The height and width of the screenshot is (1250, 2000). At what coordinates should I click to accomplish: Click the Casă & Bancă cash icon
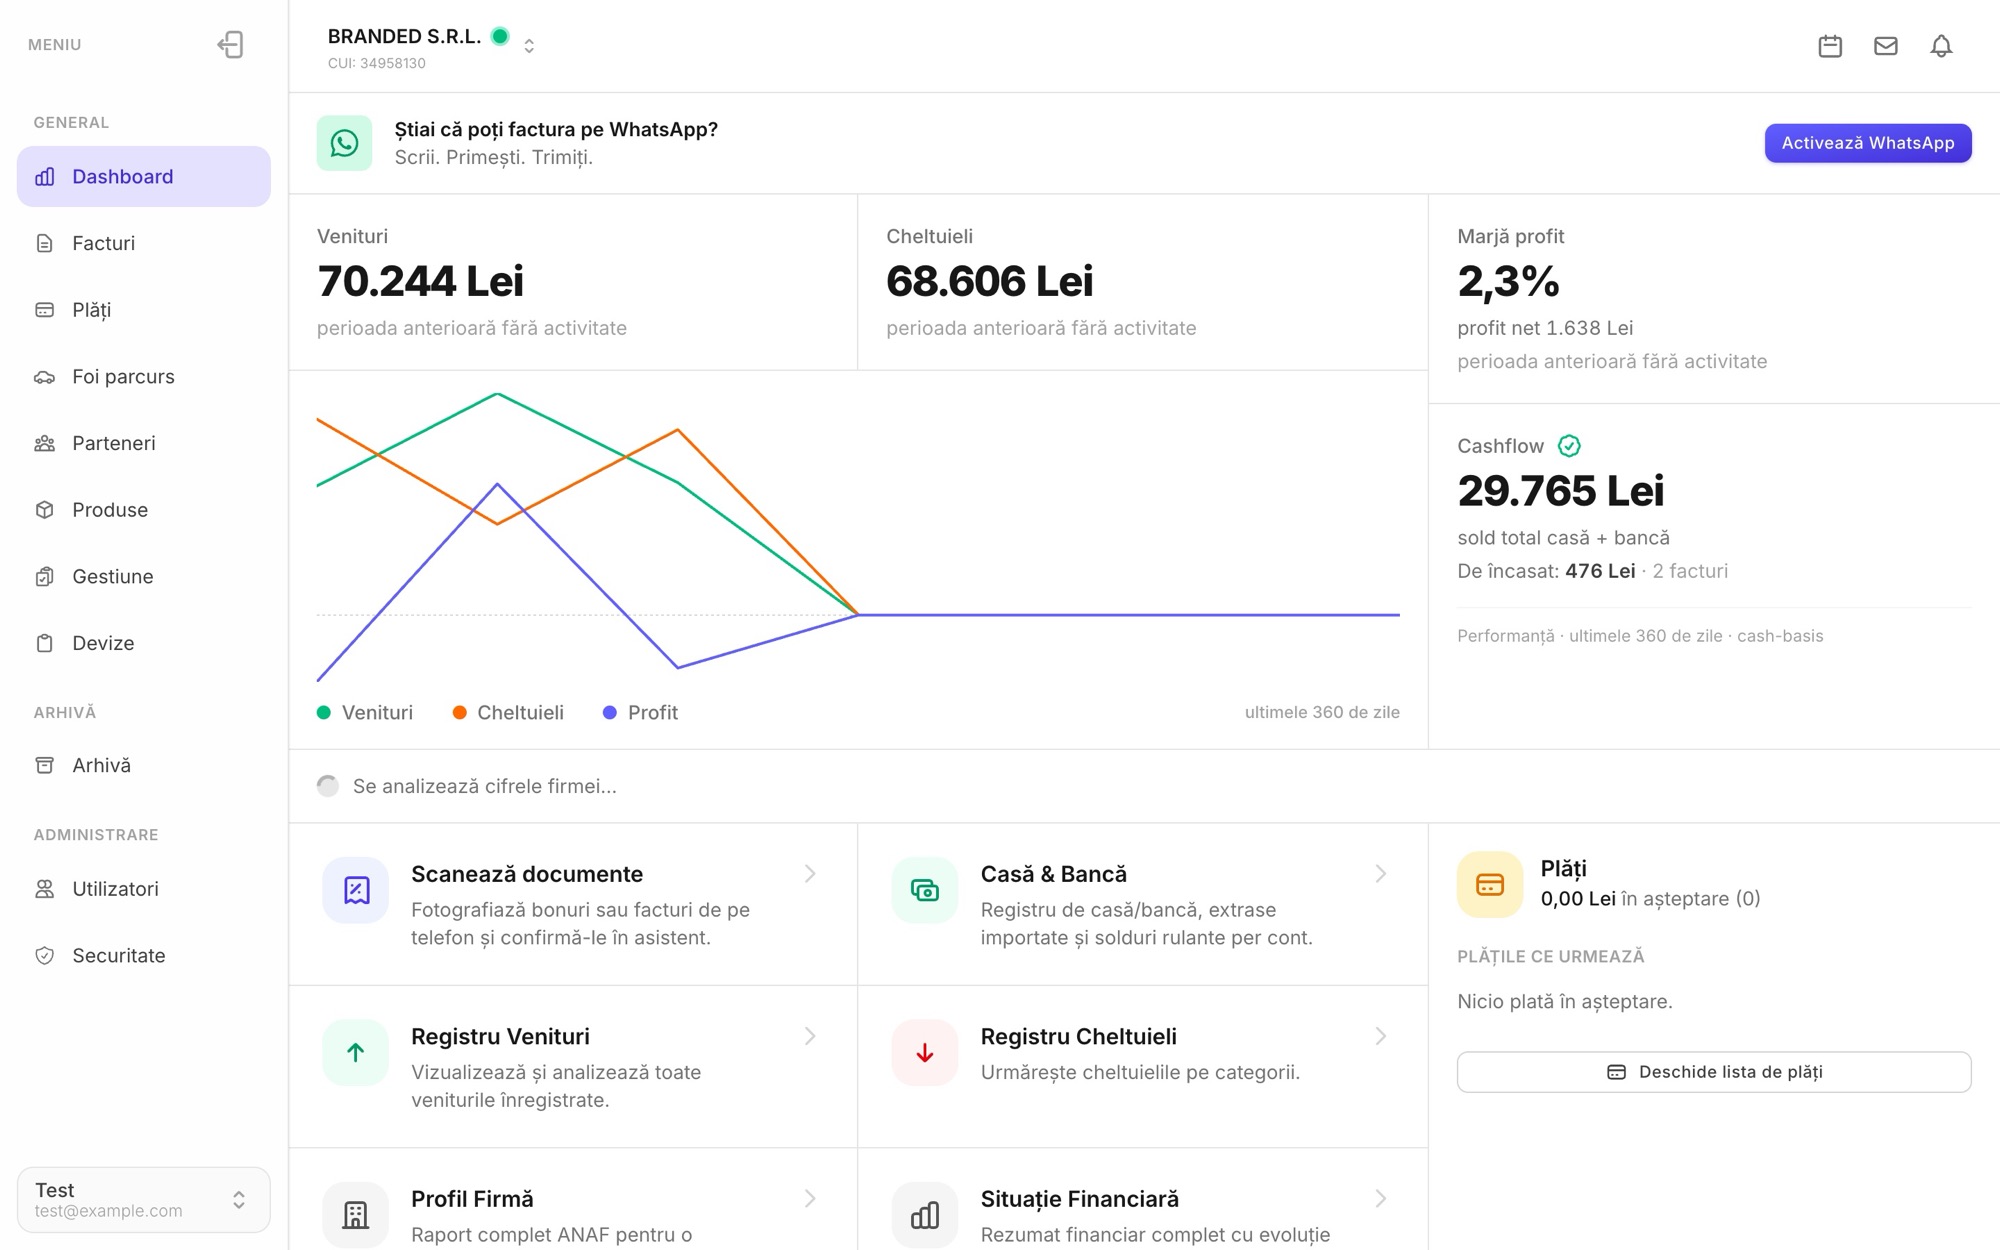point(925,890)
